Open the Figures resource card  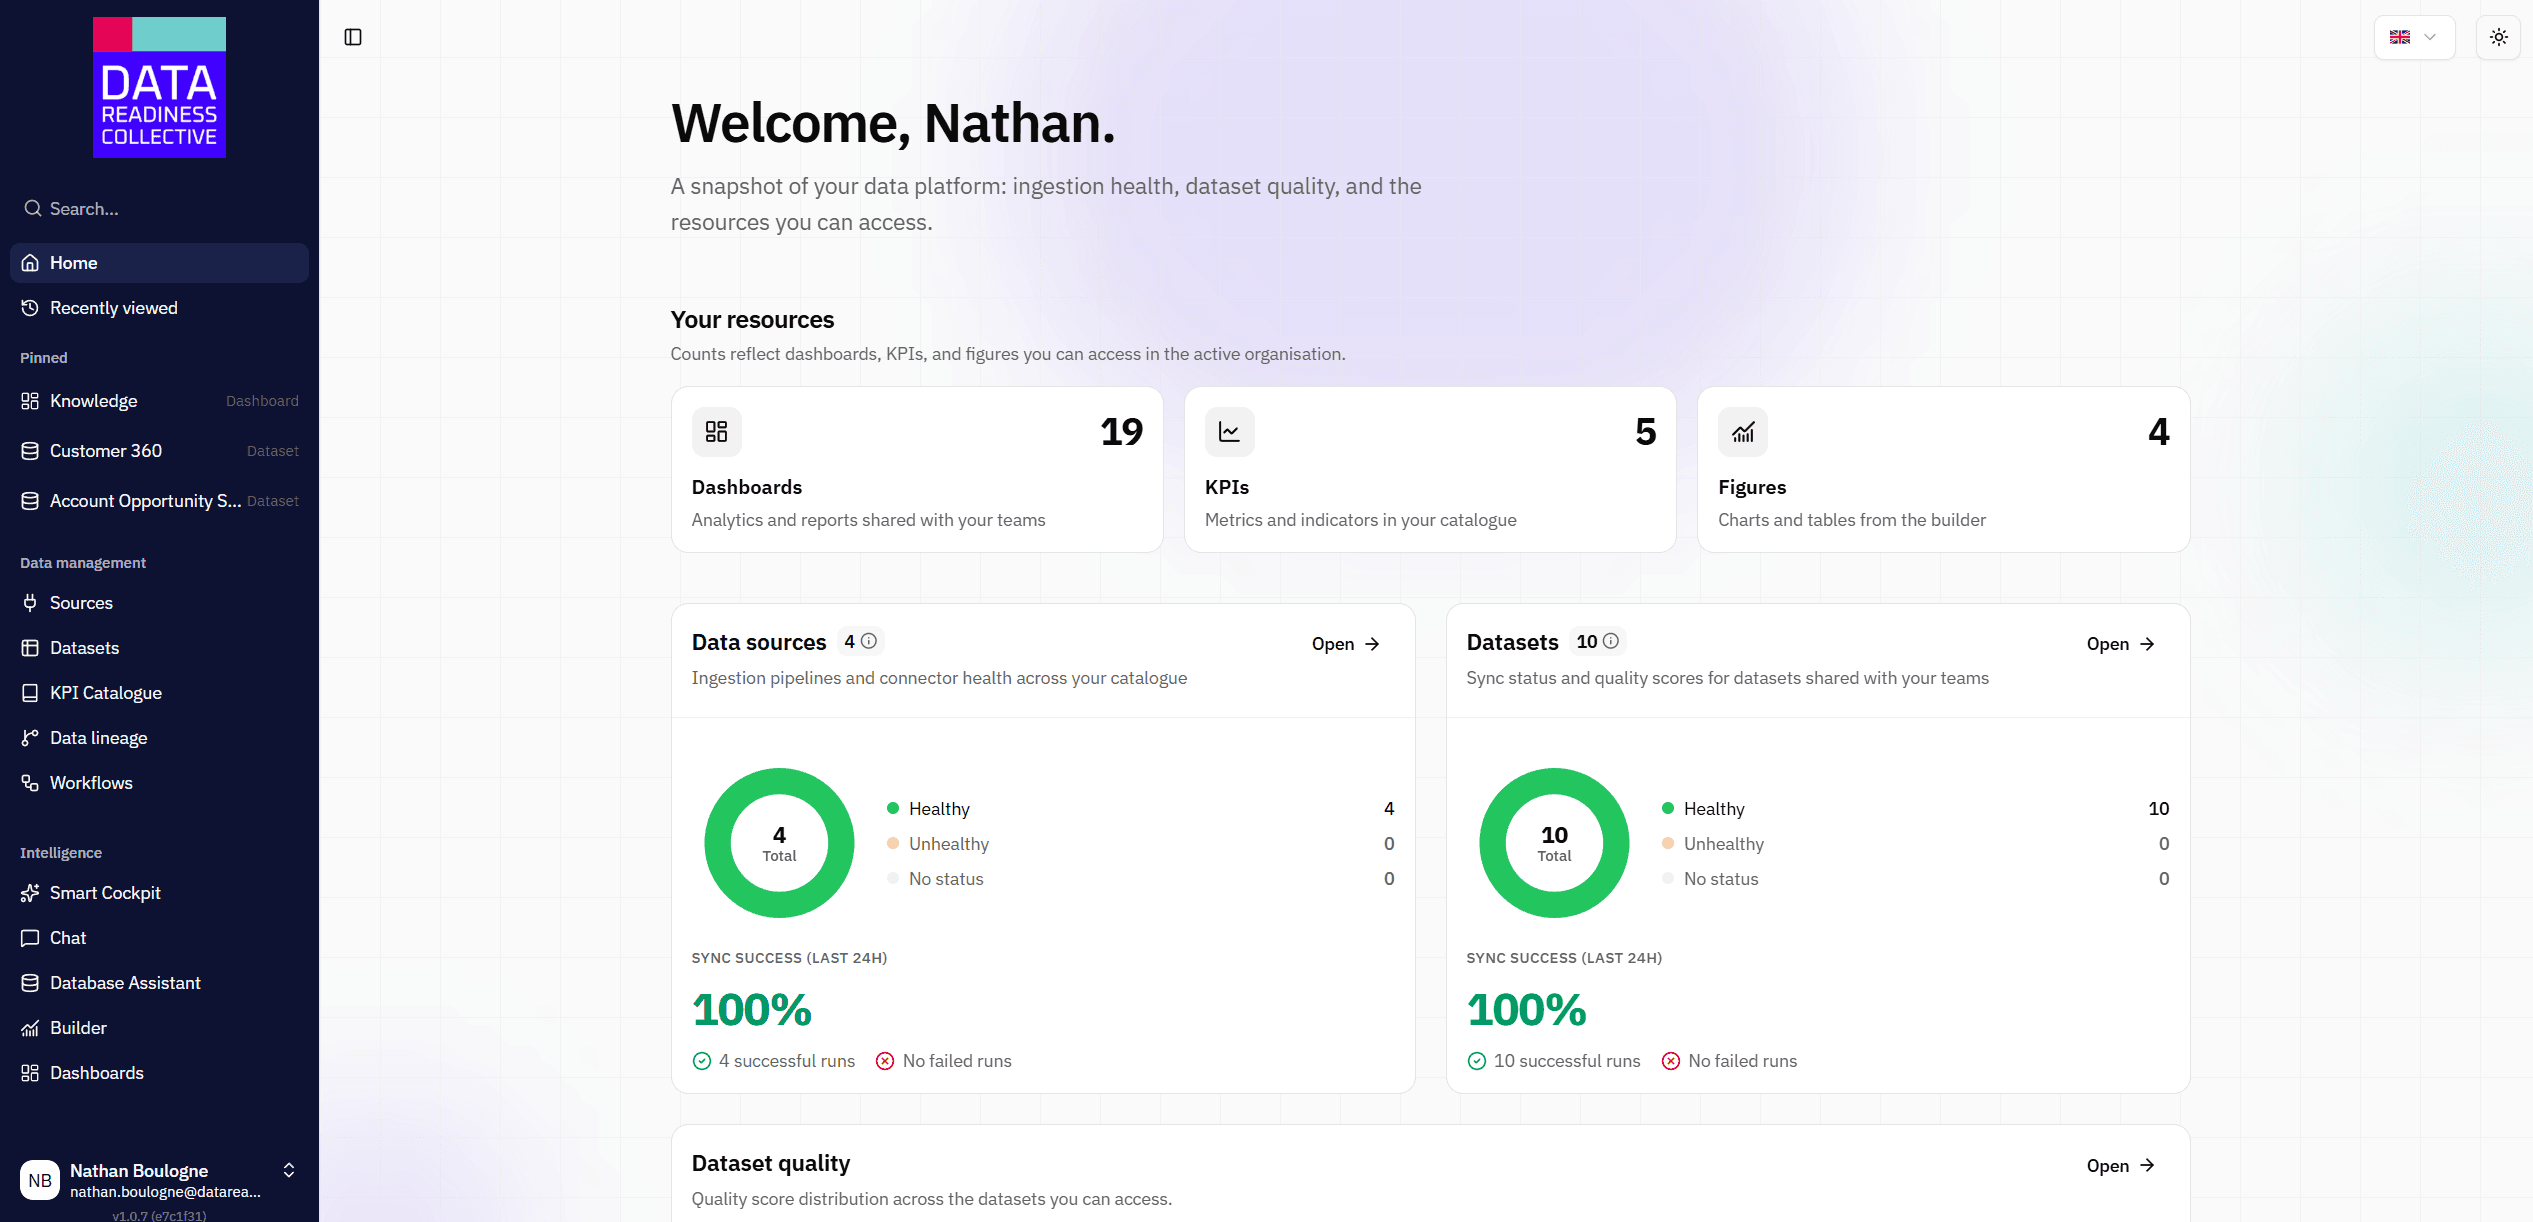point(1943,470)
